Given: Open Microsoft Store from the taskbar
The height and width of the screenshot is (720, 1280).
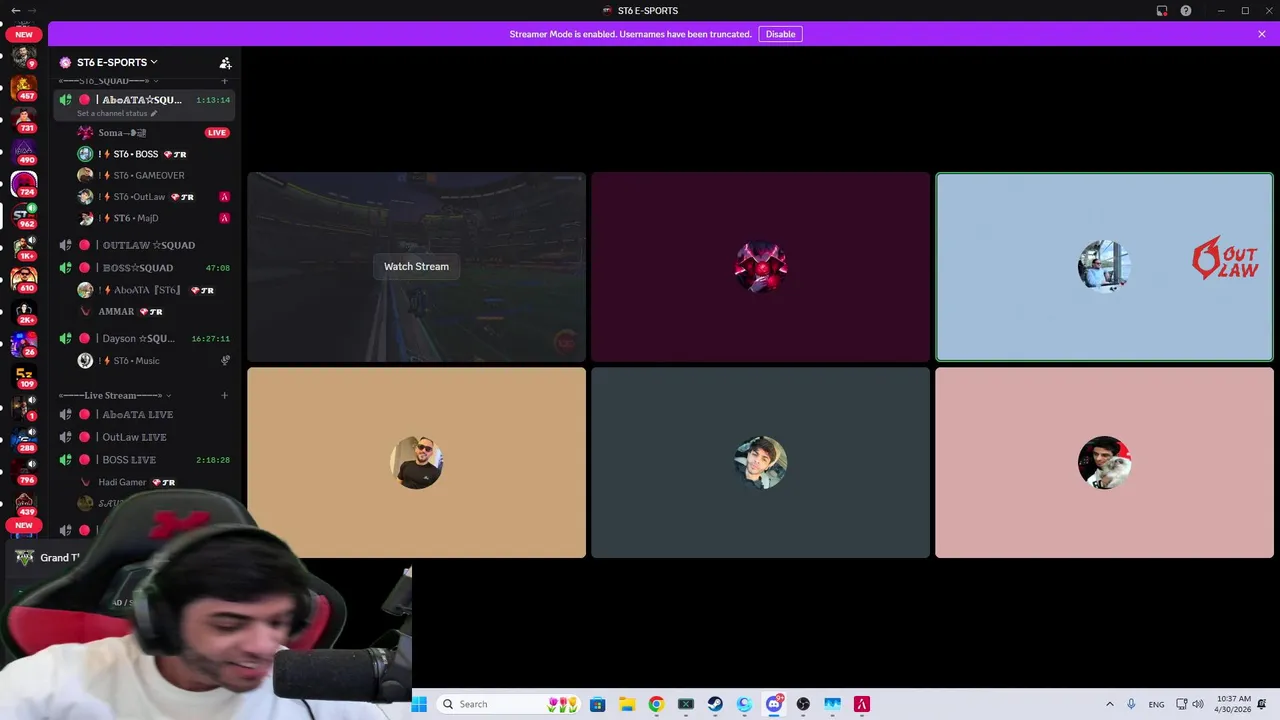Looking at the screenshot, I should pos(597,704).
